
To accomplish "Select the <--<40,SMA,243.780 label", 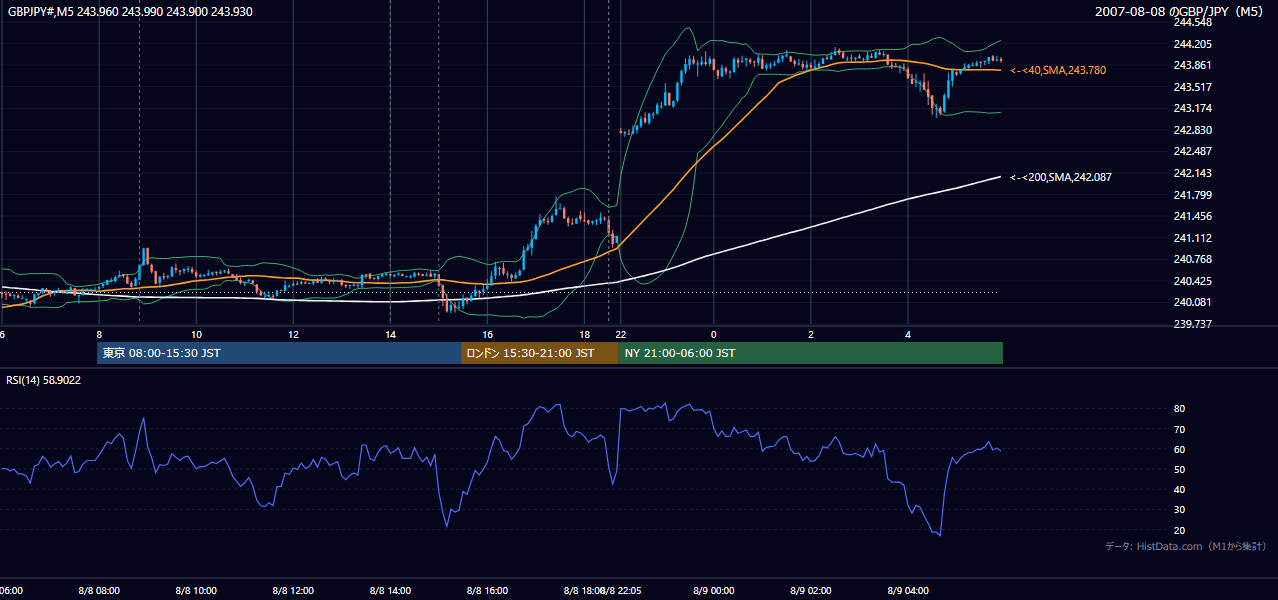I will click(1058, 70).
